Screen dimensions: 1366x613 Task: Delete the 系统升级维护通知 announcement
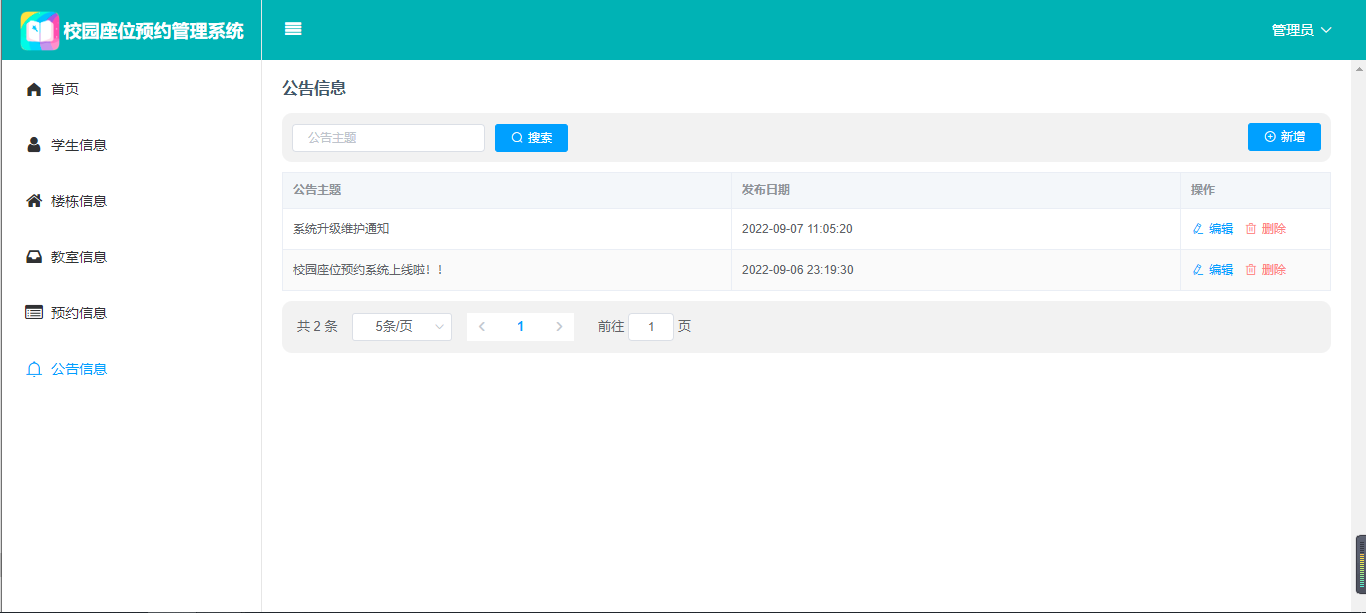tap(1265, 229)
